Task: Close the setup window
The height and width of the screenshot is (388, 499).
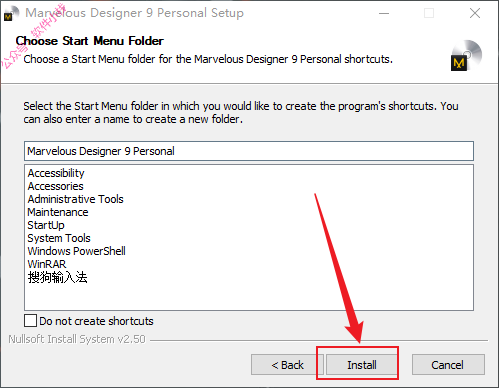Action: [x=475, y=13]
